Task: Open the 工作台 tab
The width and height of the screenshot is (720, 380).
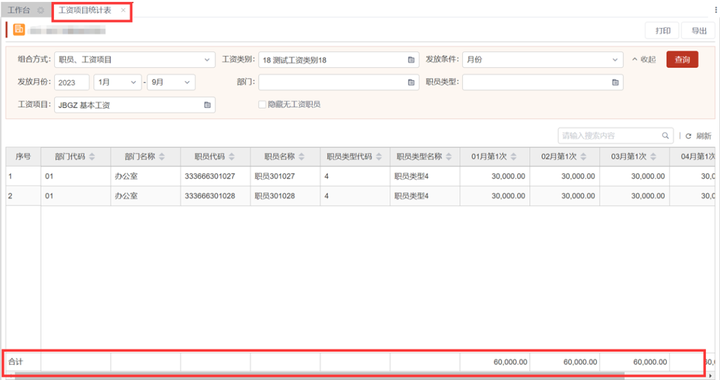Action: click(x=19, y=10)
